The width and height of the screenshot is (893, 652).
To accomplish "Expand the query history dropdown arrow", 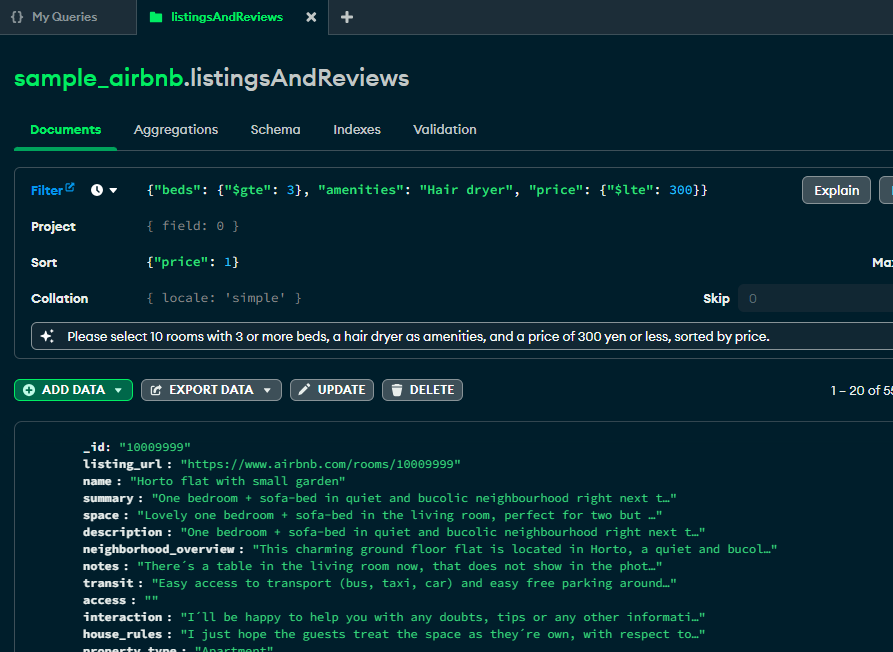I will (x=113, y=190).
